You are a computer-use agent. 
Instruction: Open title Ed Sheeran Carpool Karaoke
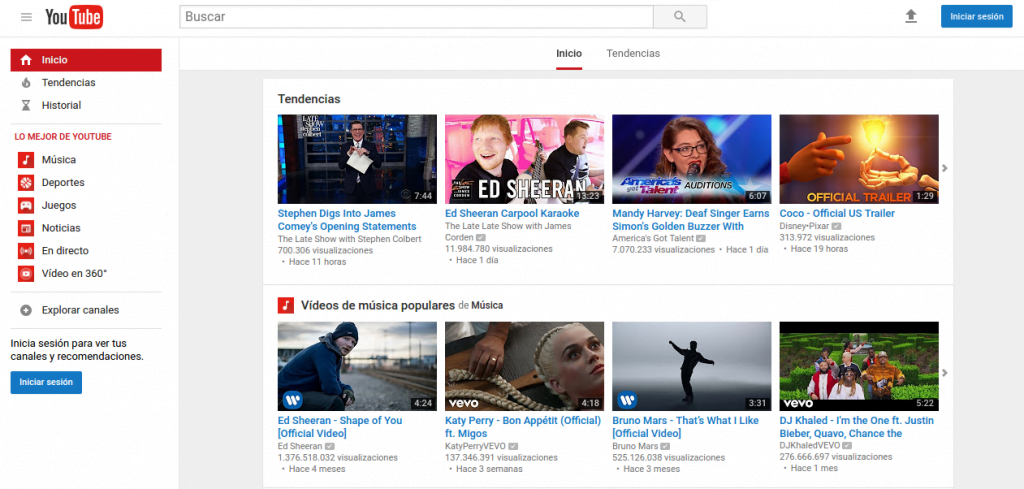[x=512, y=213]
